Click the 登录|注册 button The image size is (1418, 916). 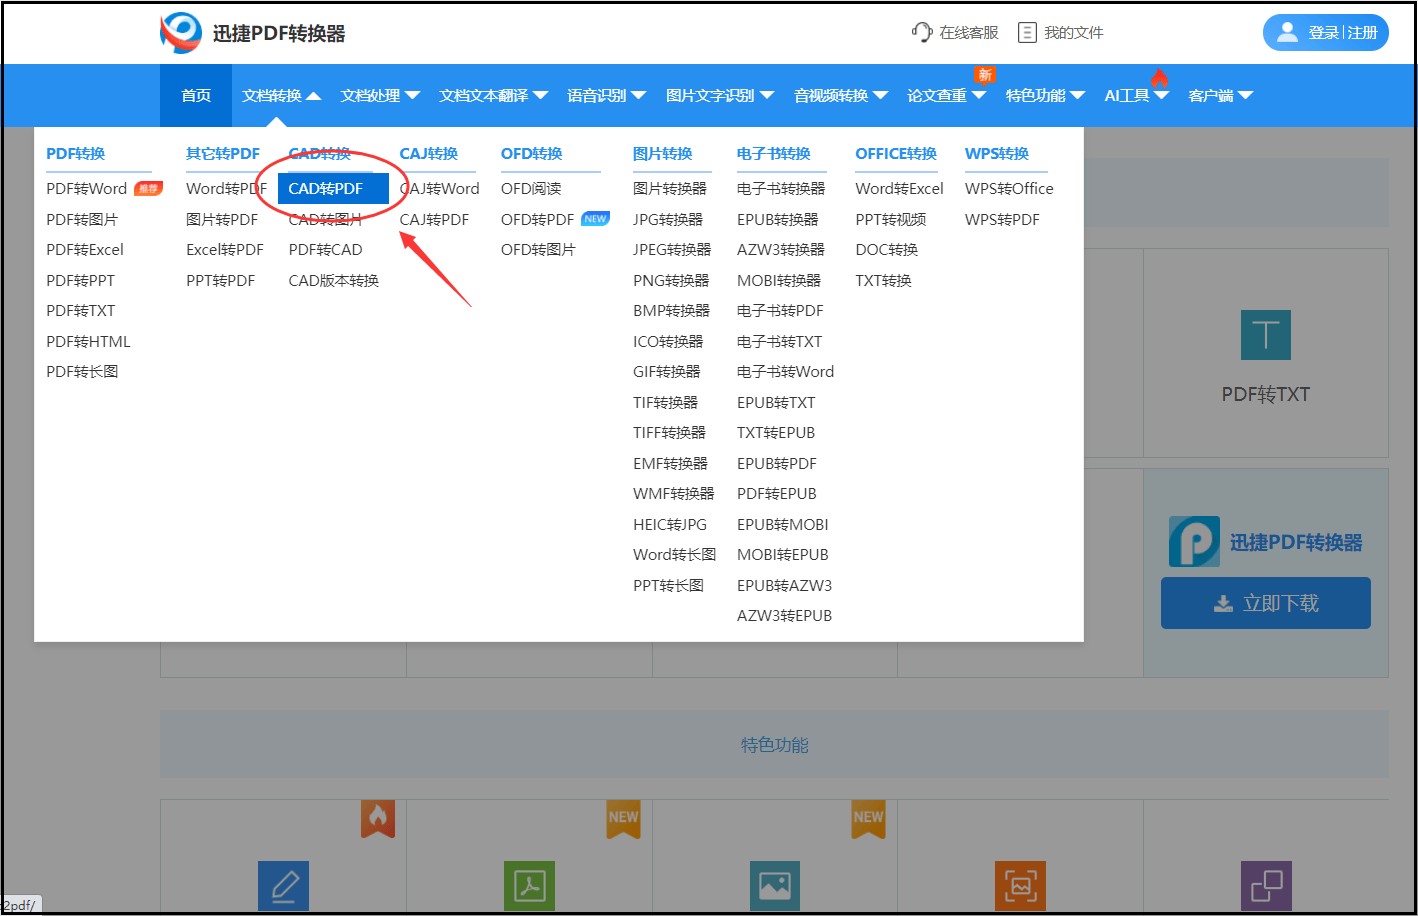pyautogui.click(x=1326, y=32)
